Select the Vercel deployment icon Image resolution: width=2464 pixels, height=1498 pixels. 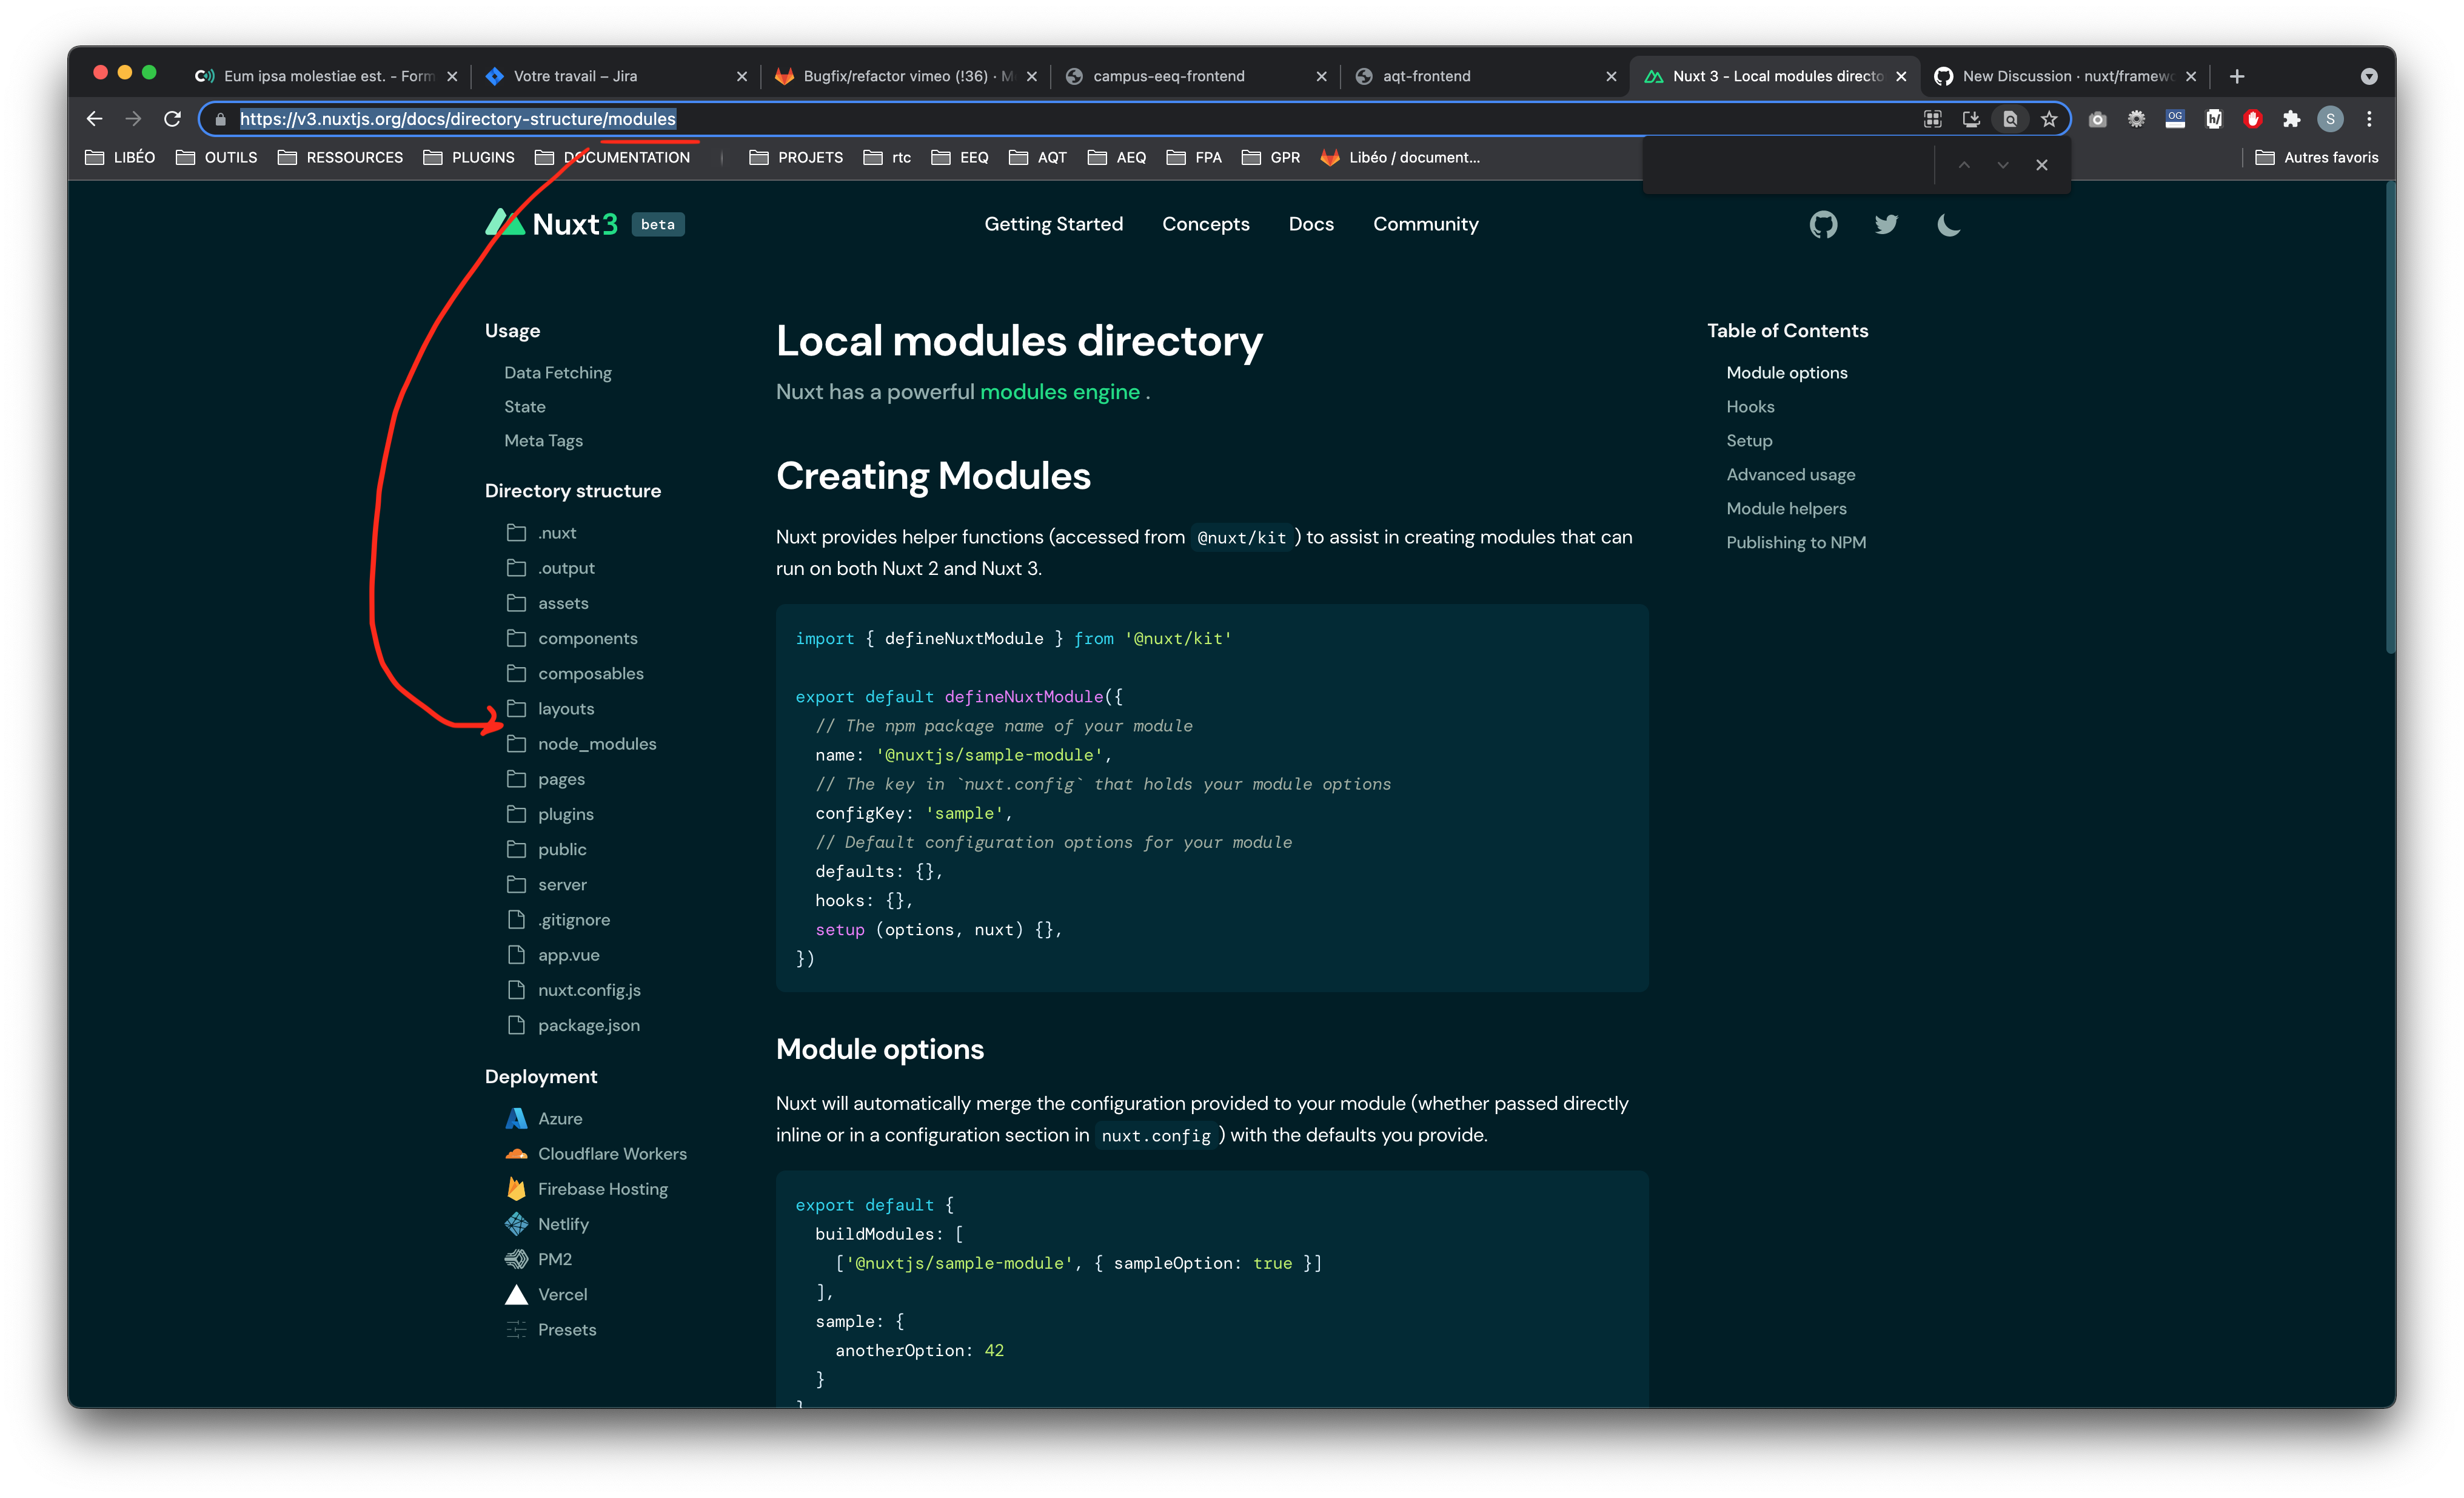click(x=516, y=1294)
